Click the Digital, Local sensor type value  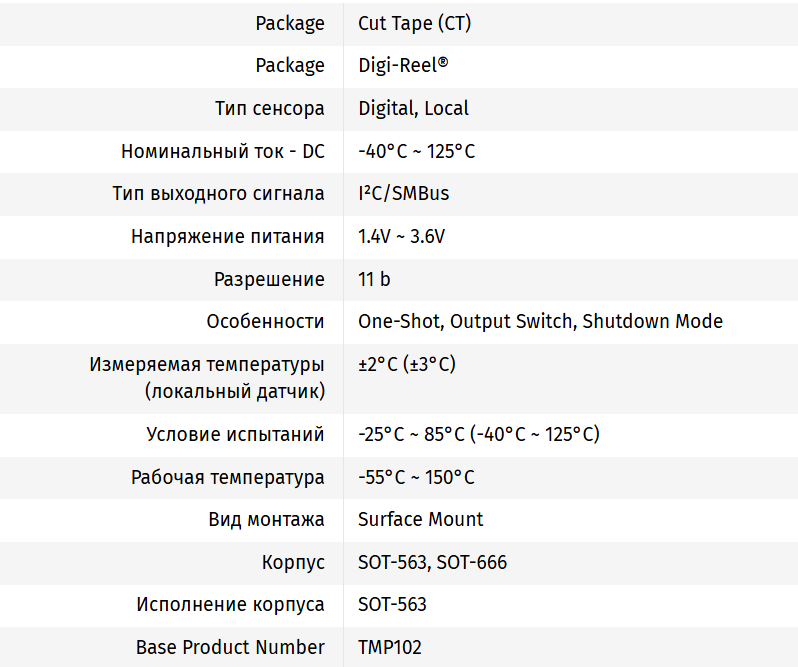coord(413,108)
